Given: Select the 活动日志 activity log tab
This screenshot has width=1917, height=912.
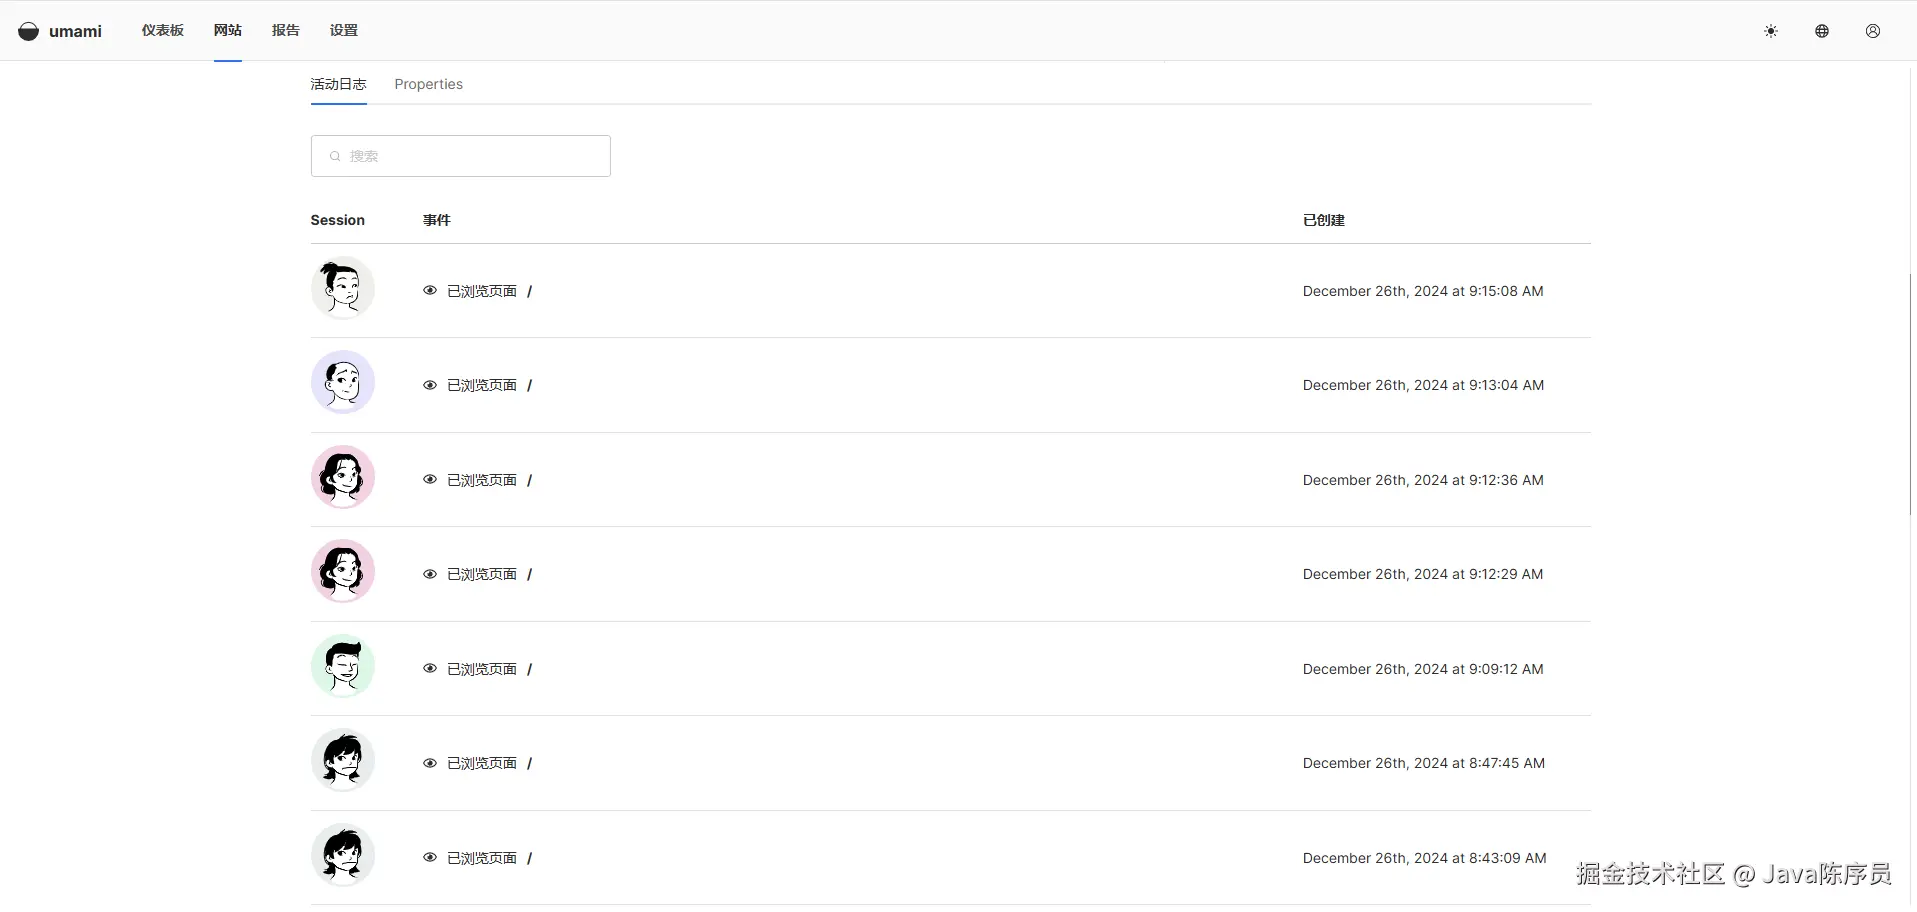Looking at the screenshot, I should click(x=338, y=84).
